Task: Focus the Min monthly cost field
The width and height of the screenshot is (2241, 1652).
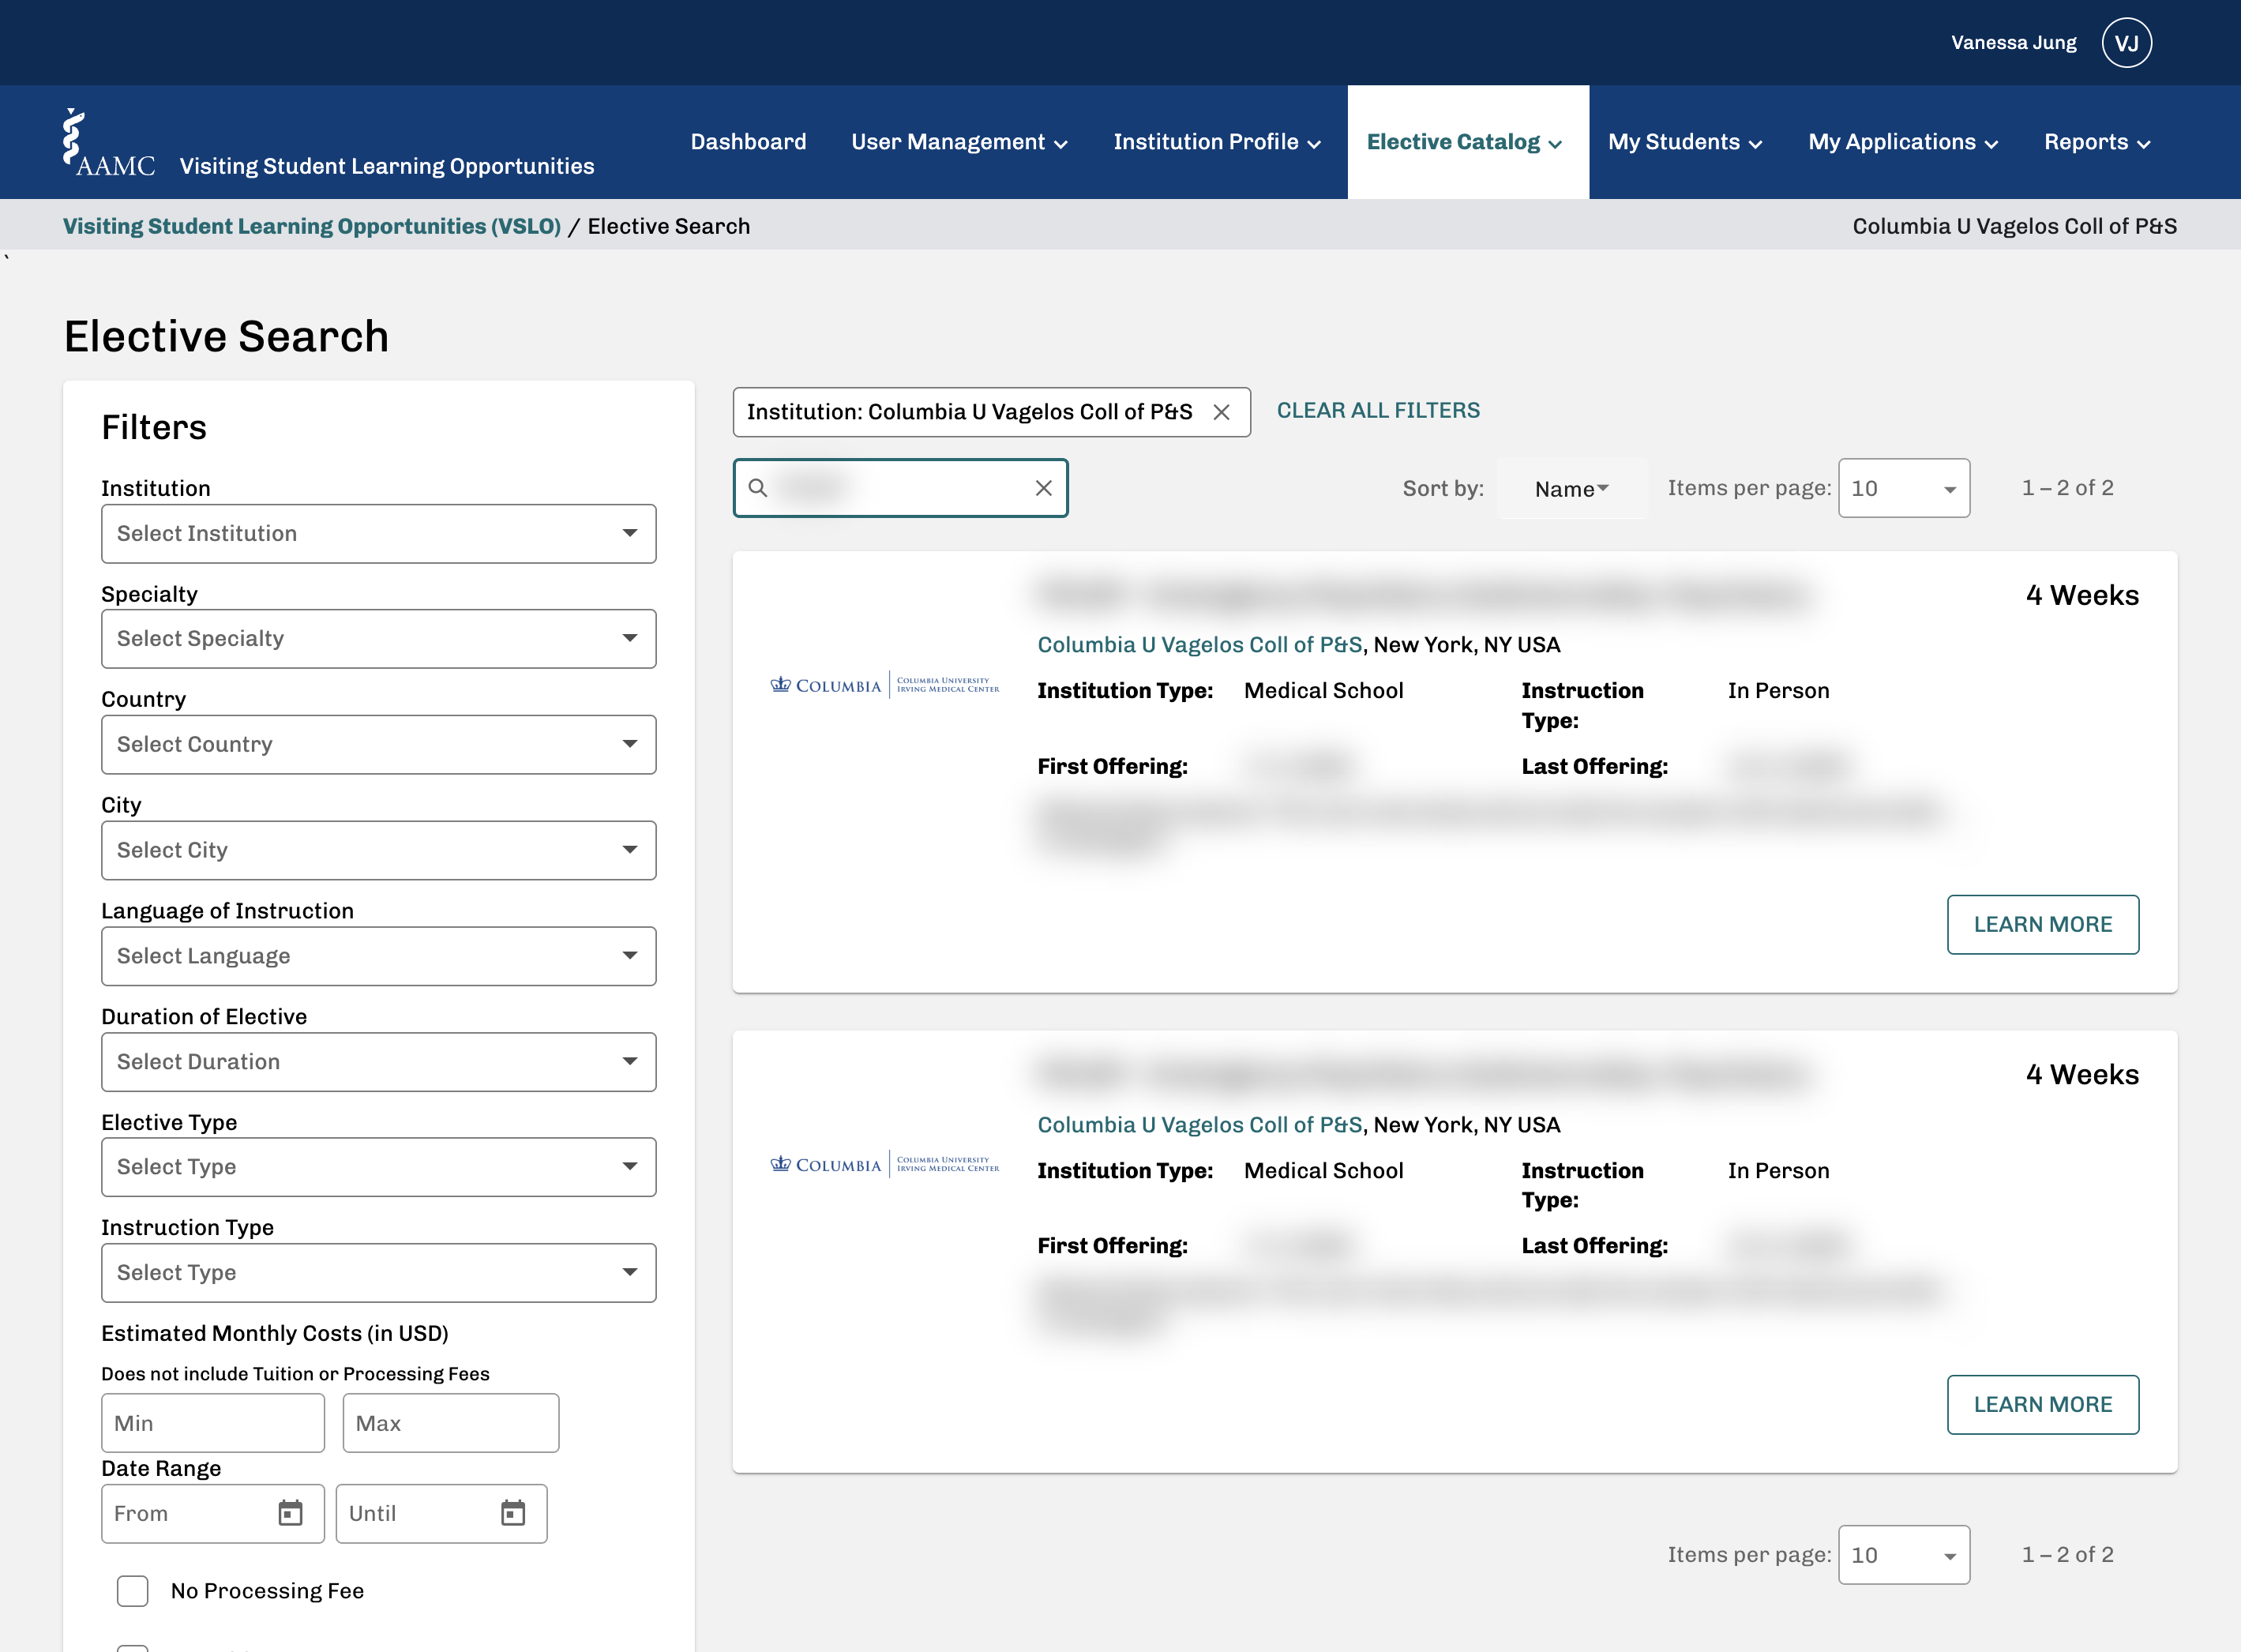Action: coord(213,1423)
